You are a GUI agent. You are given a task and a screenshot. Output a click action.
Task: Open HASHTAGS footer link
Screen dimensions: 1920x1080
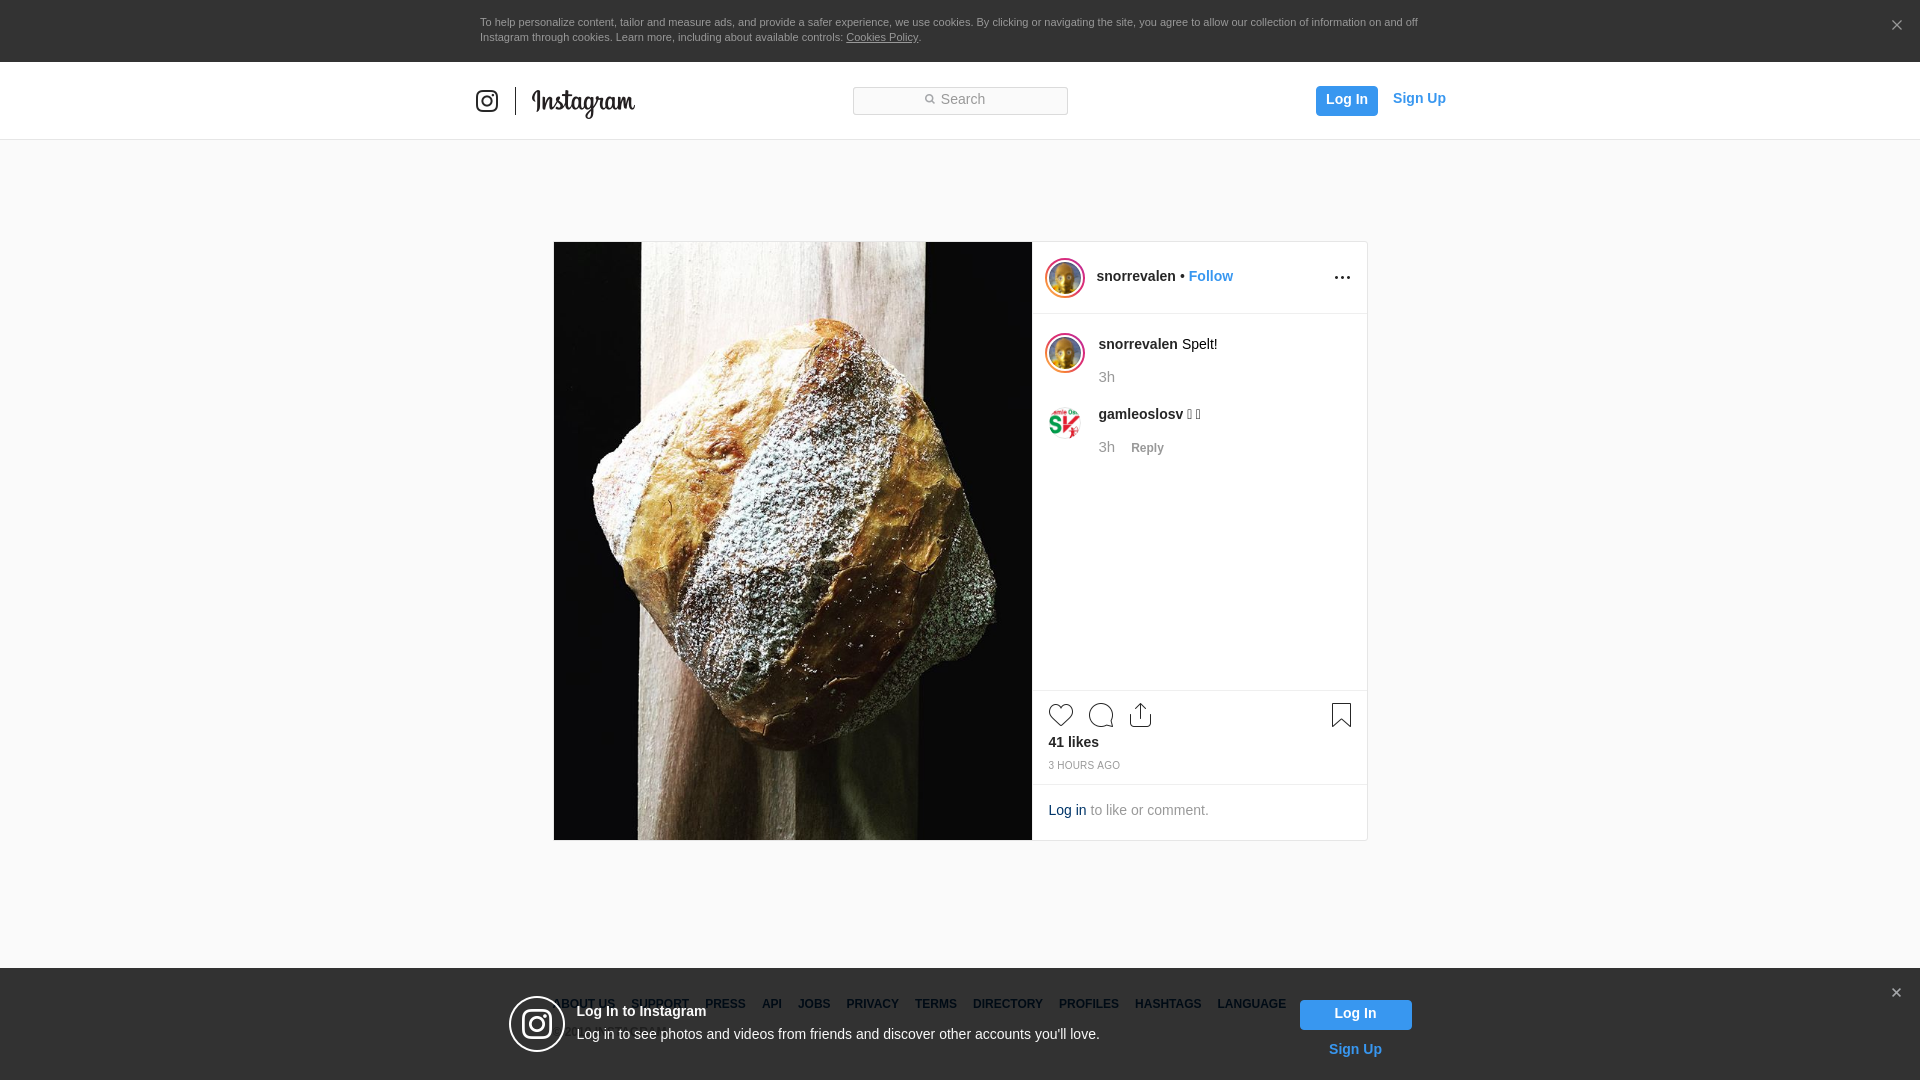click(1168, 1004)
